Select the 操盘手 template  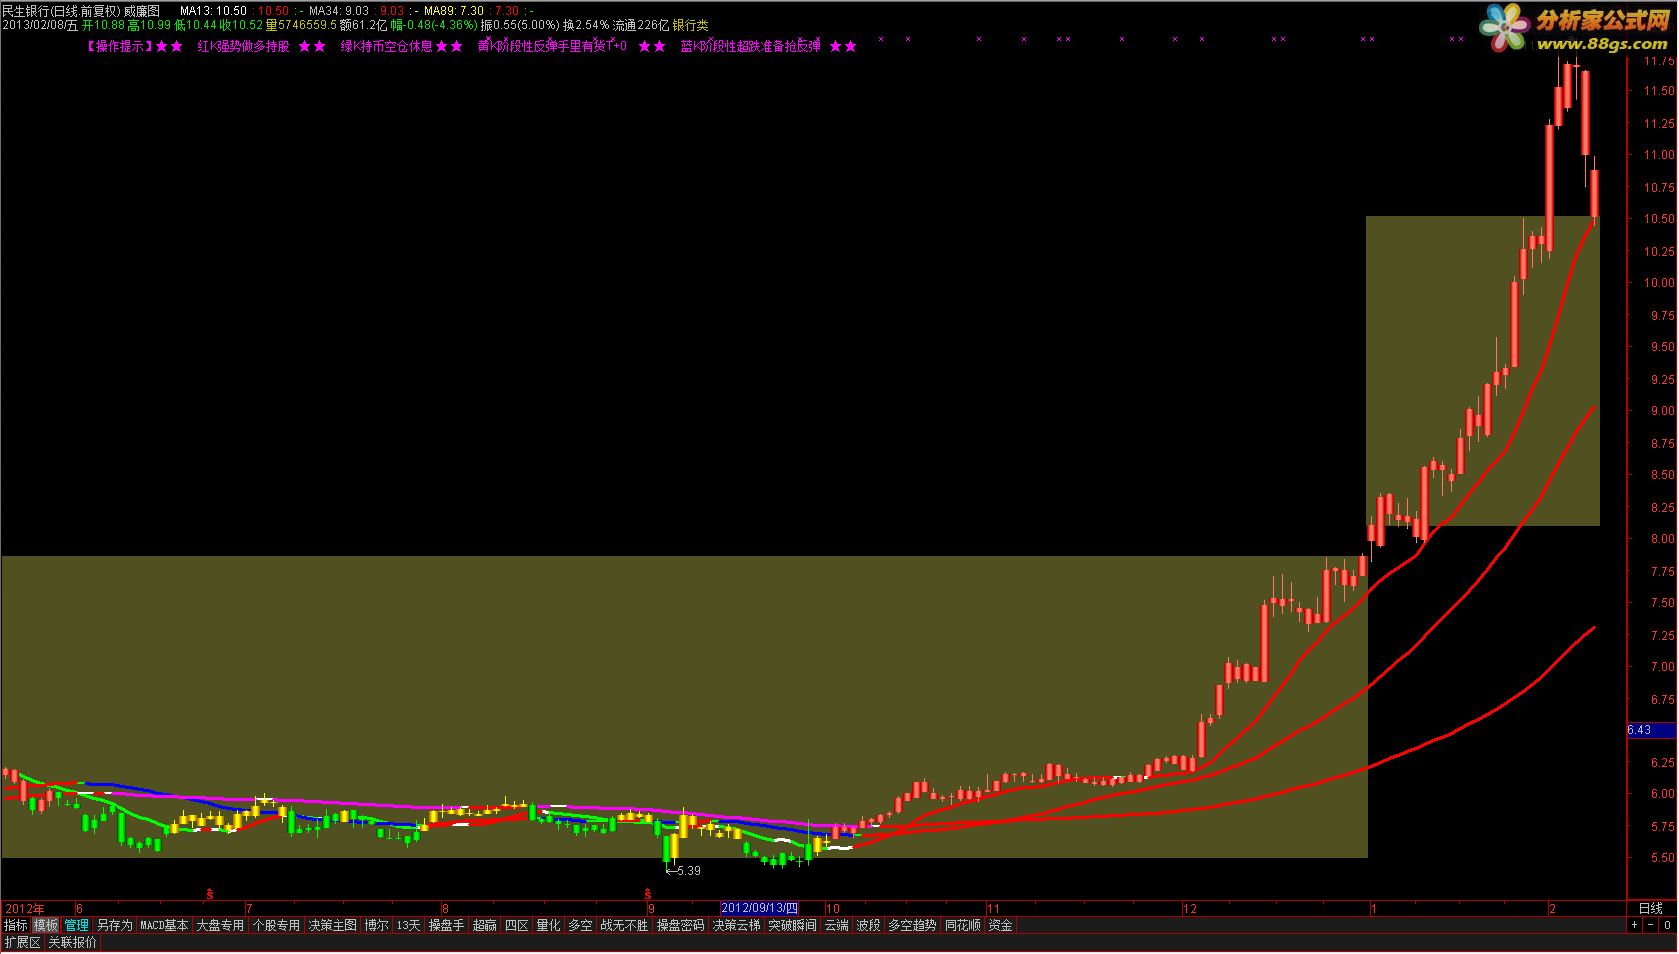tap(446, 925)
